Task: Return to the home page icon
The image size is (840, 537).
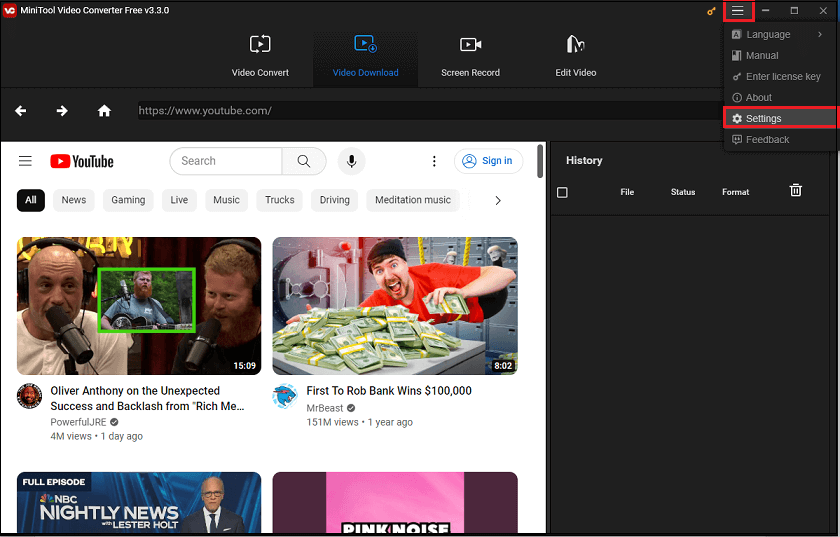Action: pos(104,110)
